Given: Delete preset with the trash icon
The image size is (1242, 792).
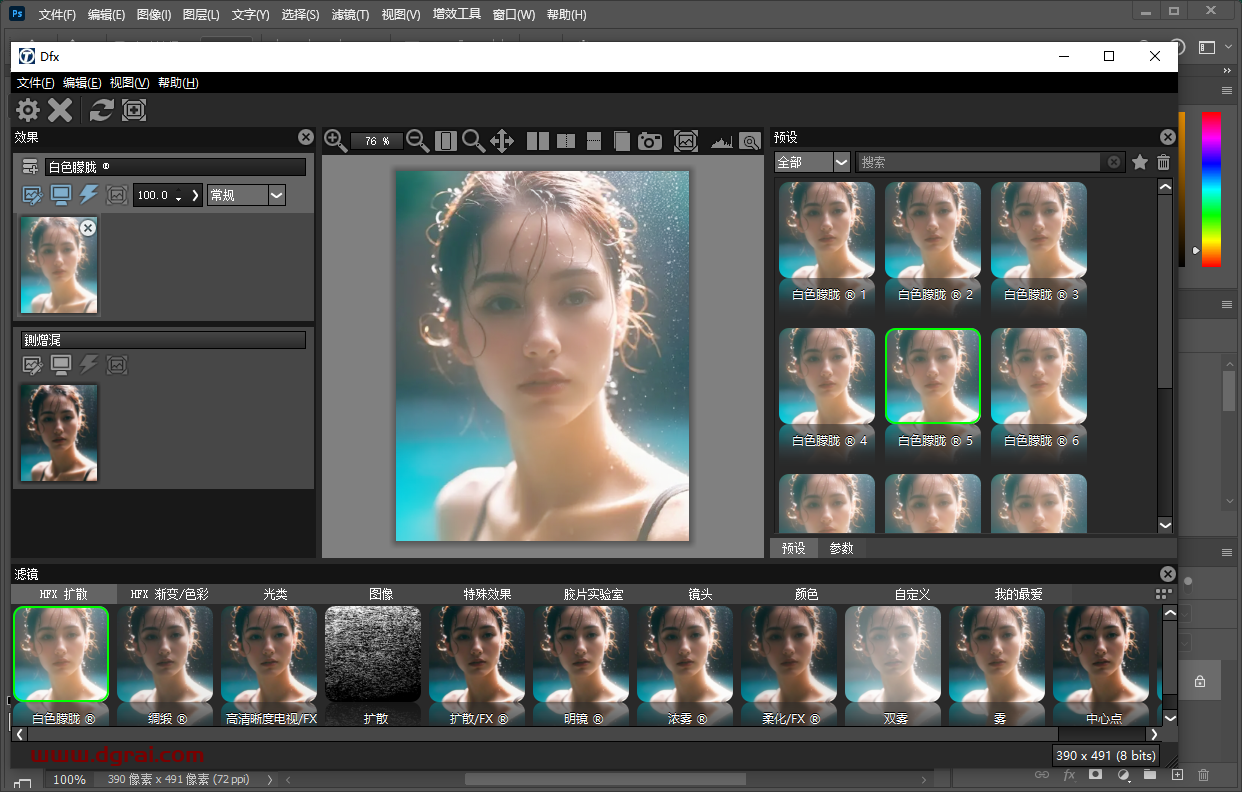Looking at the screenshot, I should (1164, 162).
